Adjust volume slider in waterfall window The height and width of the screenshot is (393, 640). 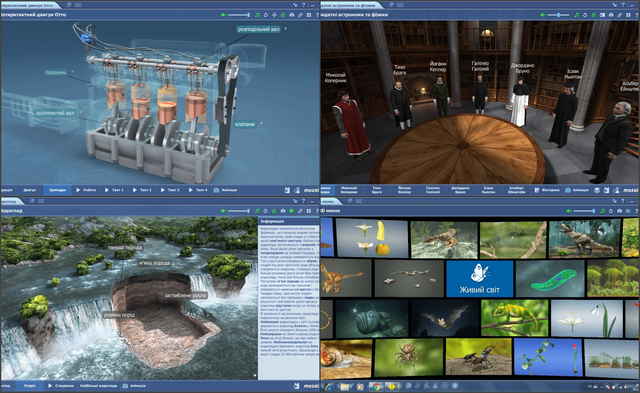click(x=239, y=211)
